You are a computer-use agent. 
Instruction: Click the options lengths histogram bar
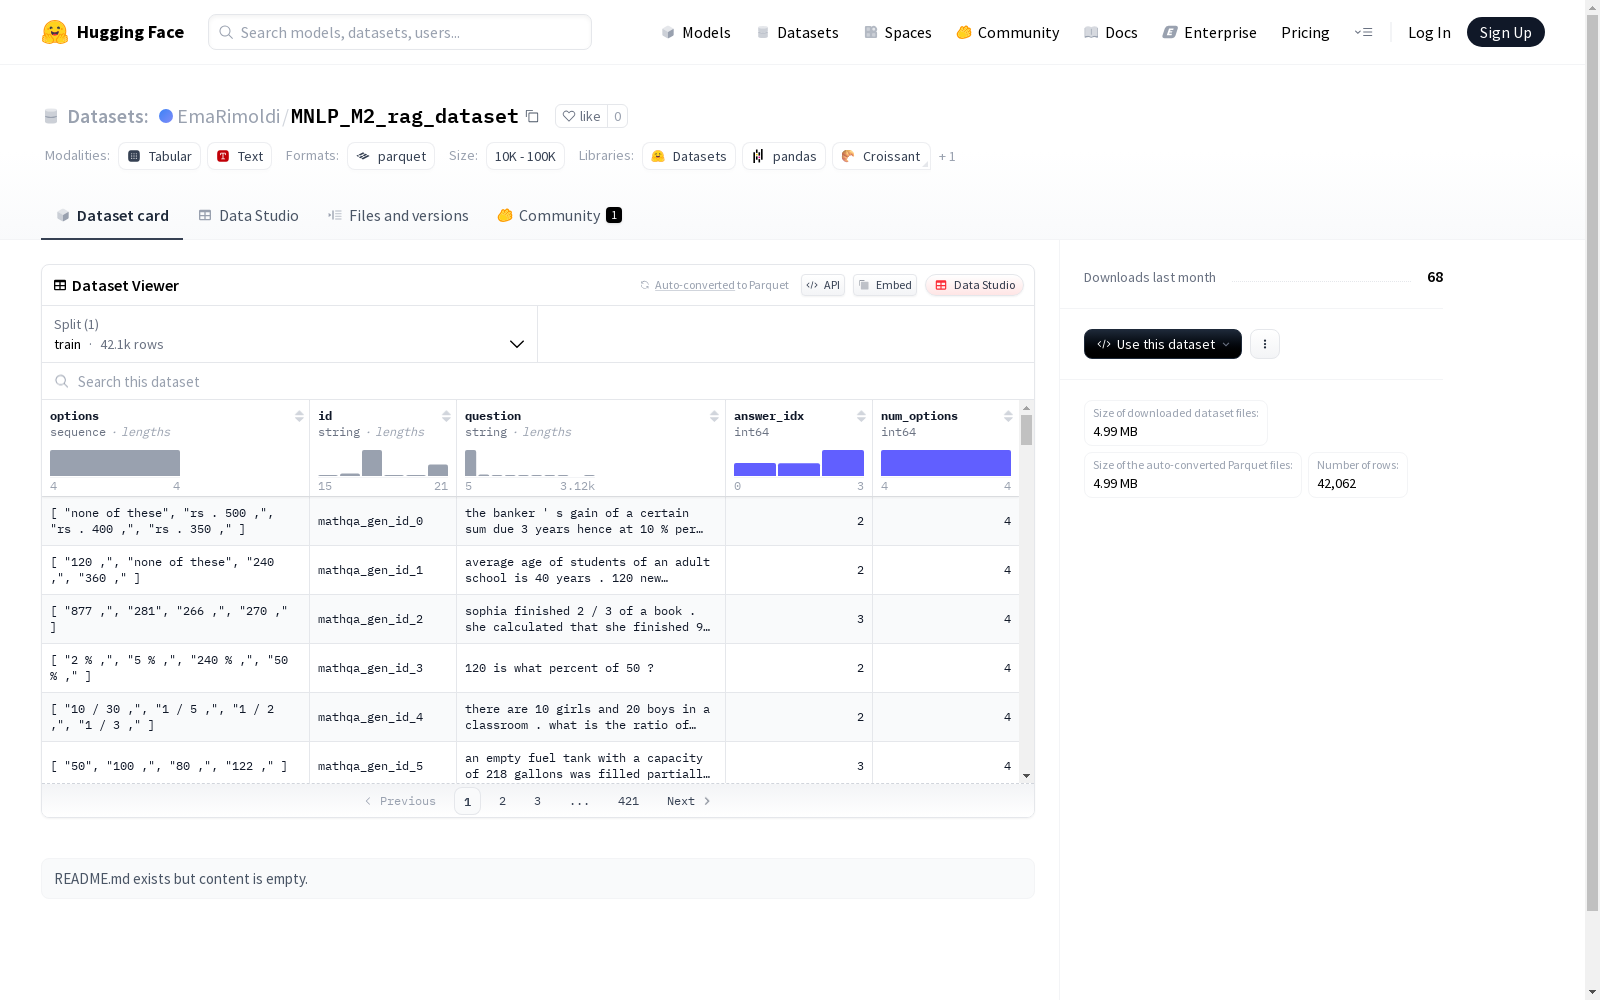pos(115,462)
